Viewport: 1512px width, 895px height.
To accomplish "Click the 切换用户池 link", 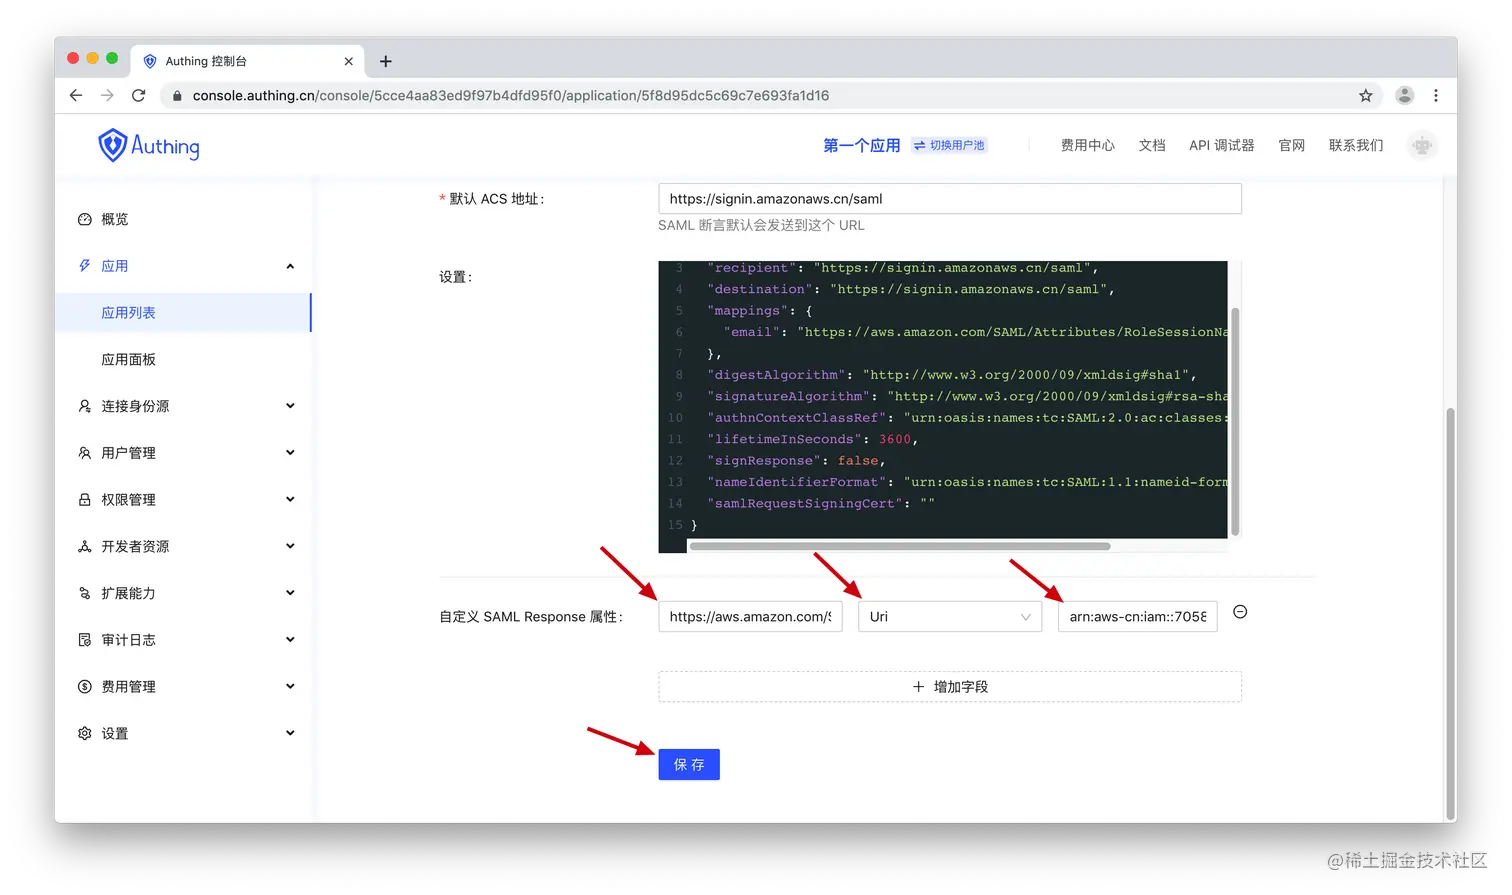I will click(949, 146).
